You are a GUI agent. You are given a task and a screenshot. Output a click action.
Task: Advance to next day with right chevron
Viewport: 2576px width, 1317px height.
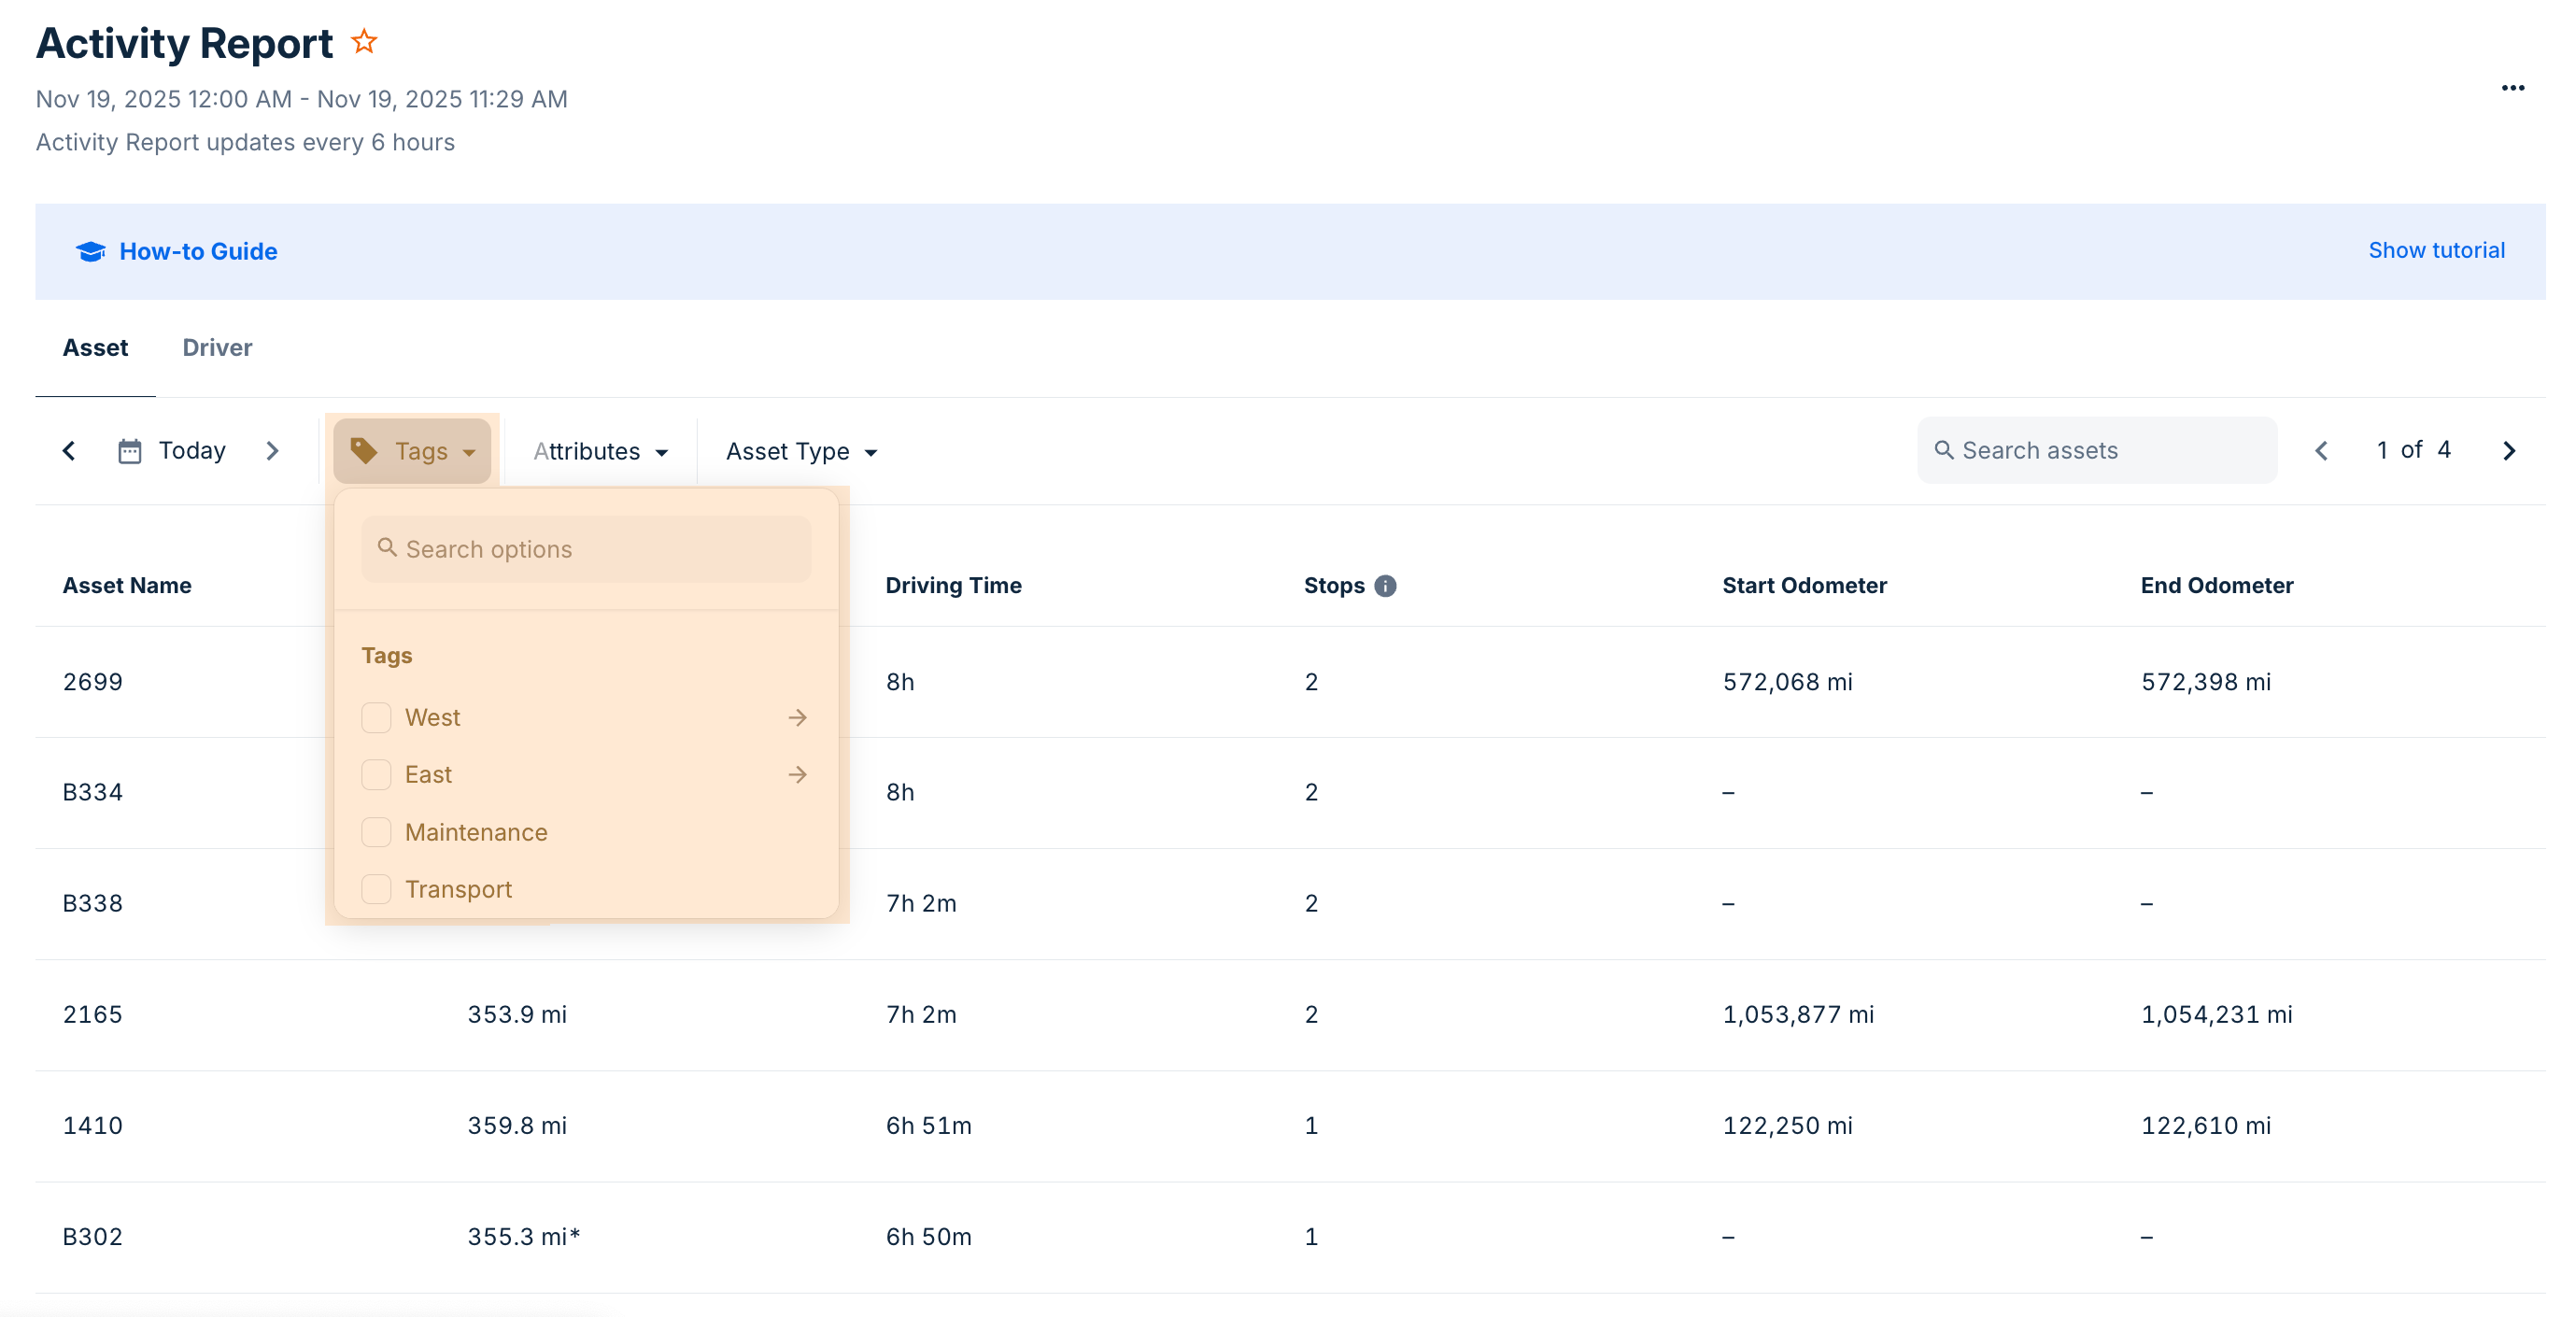(x=272, y=451)
